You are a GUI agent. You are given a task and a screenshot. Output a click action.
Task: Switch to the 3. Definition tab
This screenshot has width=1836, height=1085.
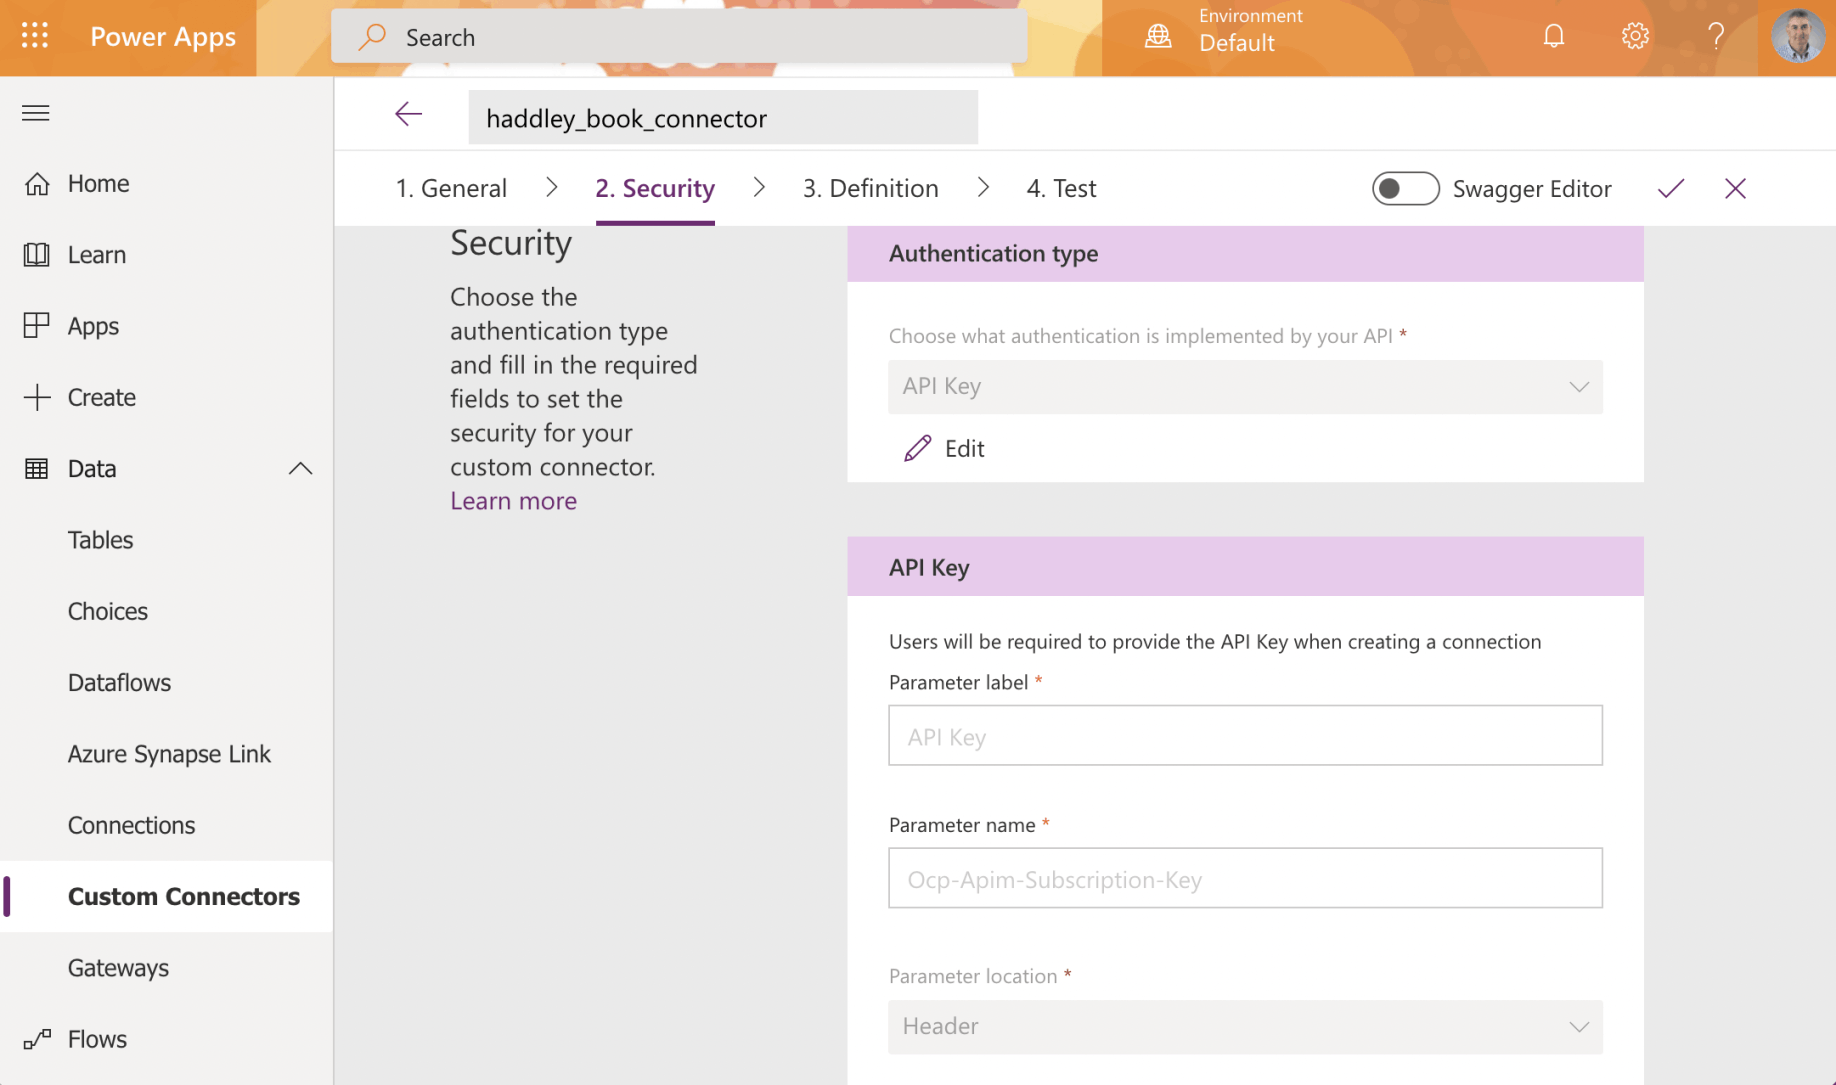[870, 189]
